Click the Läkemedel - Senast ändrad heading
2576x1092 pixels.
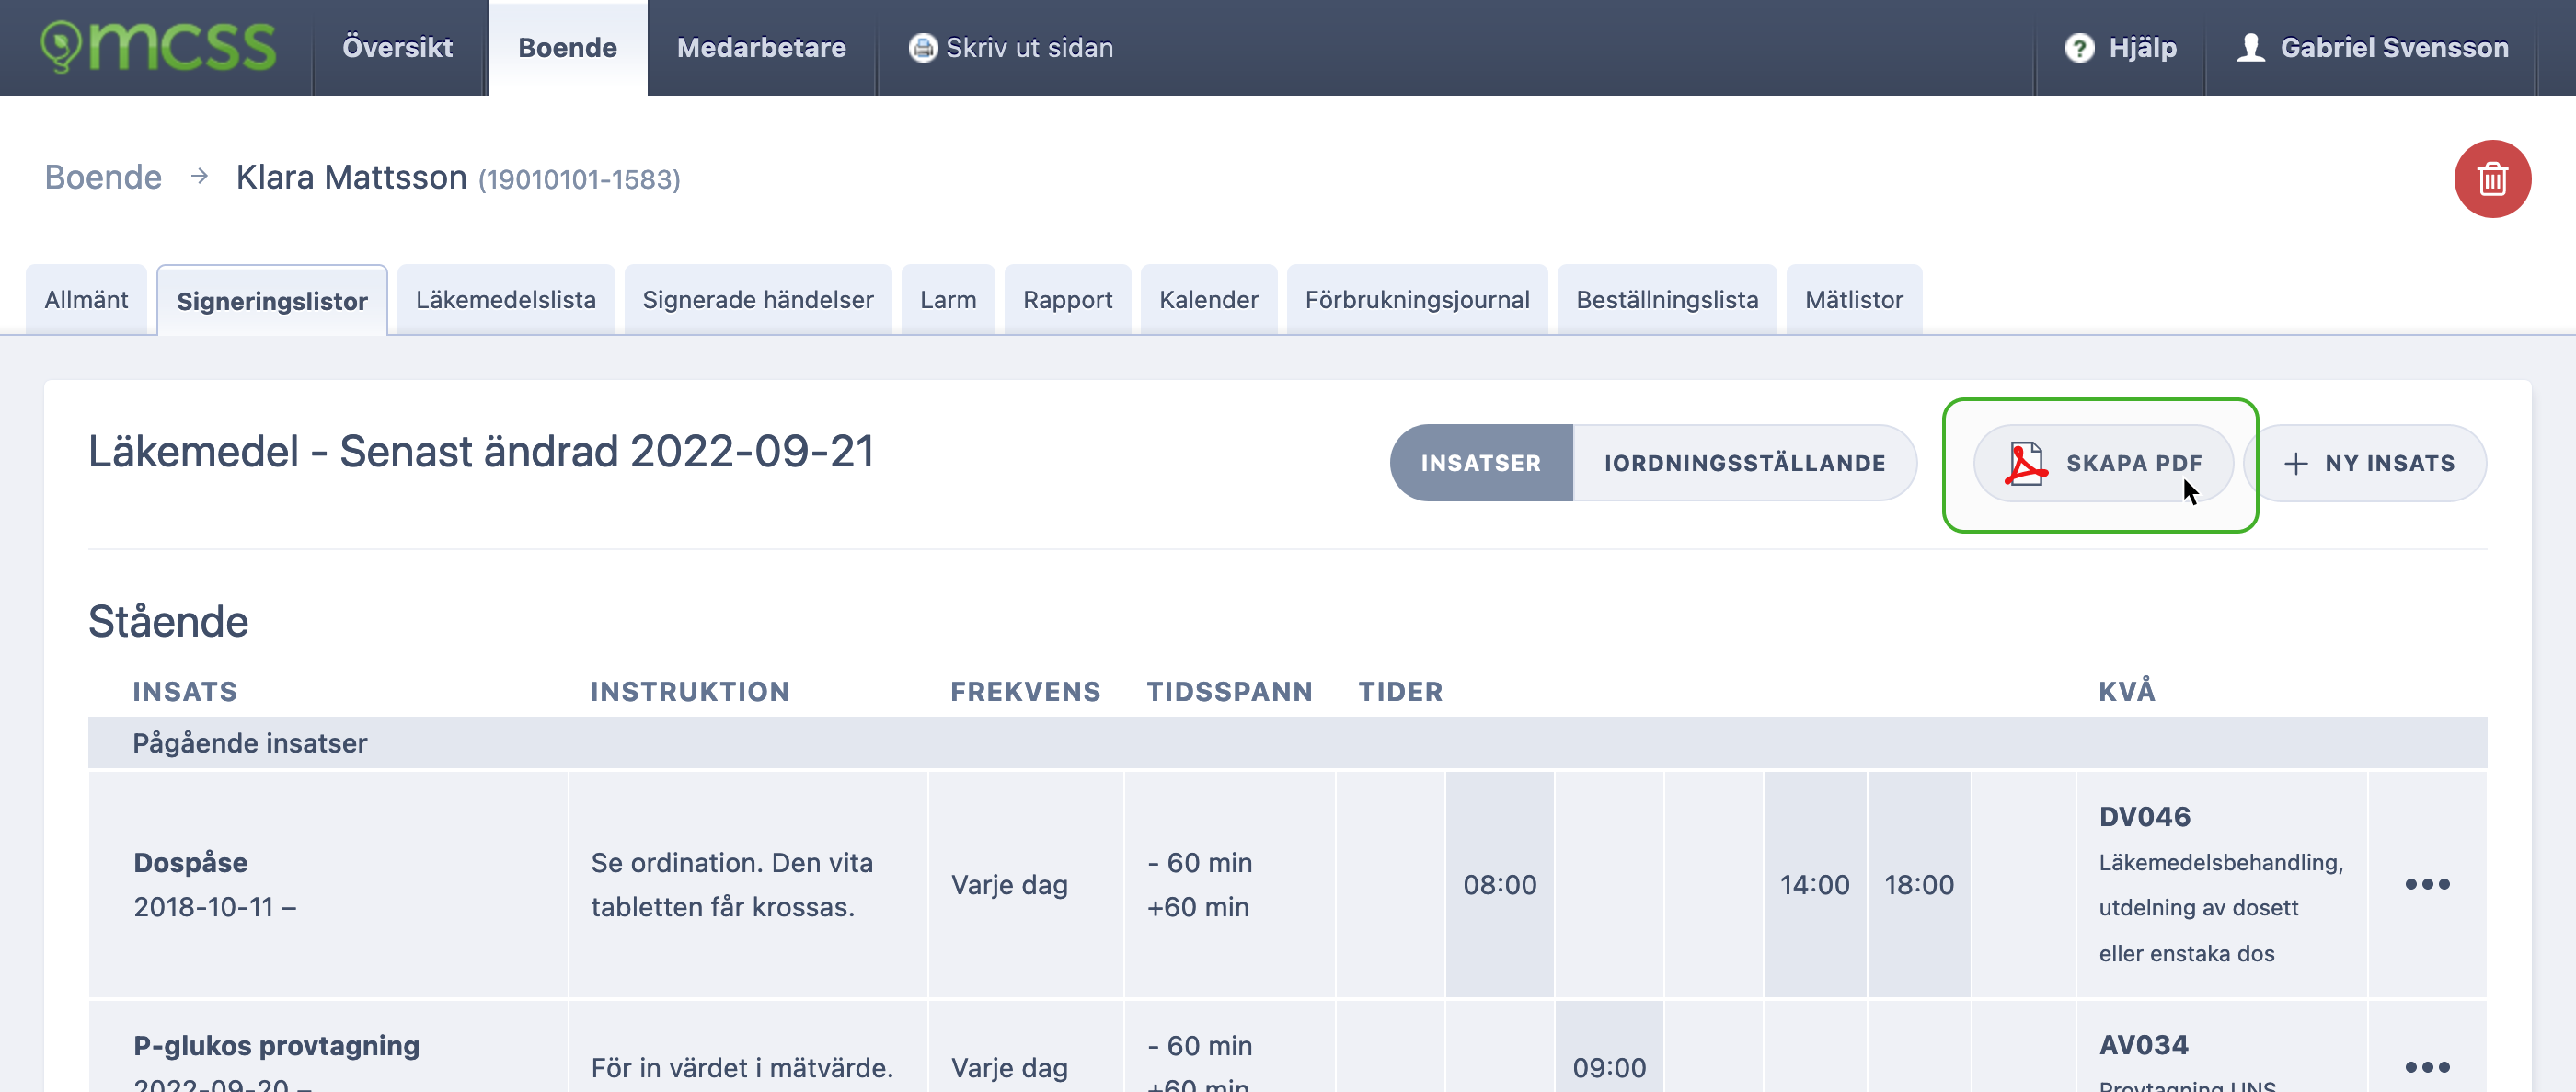pyautogui.click(x=481, y=451)
